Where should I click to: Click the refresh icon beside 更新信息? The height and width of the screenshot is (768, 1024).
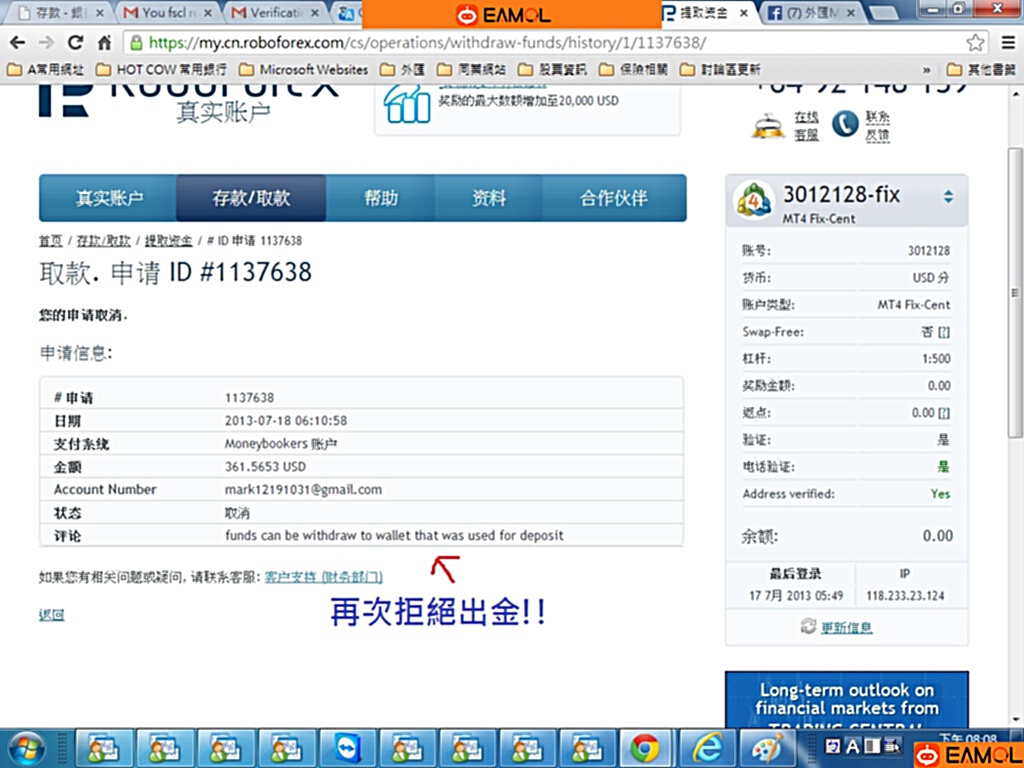pyautogui.click(x=808, y=626)
